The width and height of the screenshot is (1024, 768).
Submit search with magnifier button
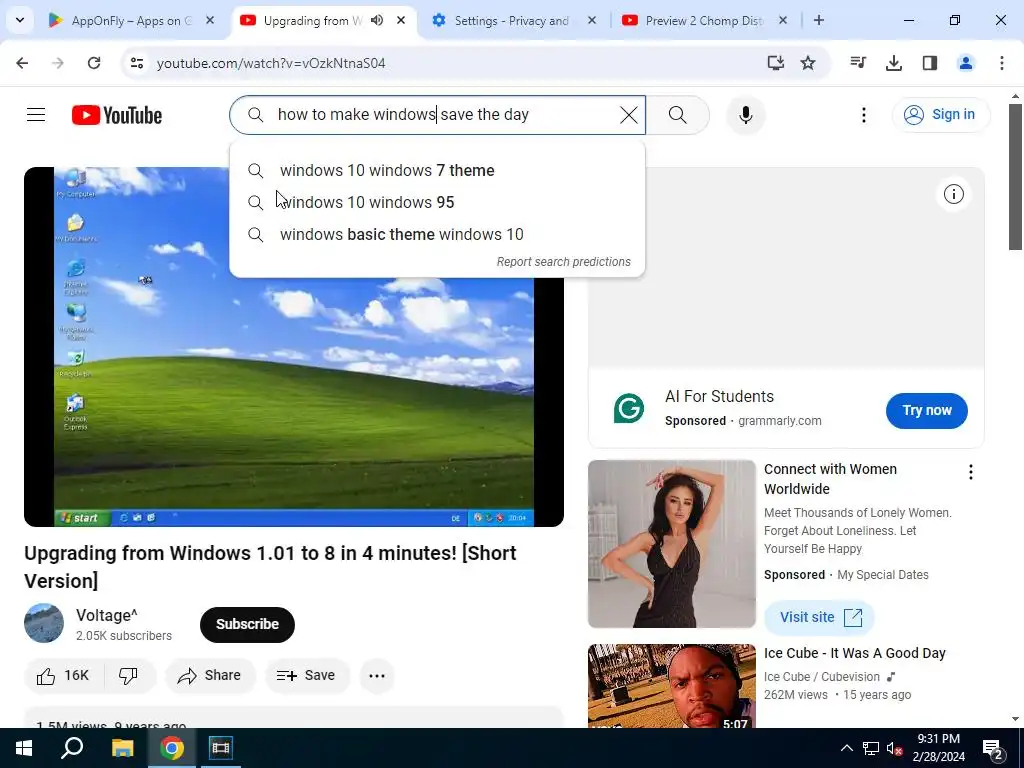tap(678, 115)
